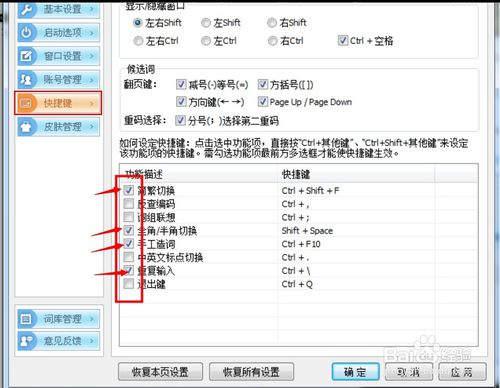The height and width of the screenshot is (388, 500).
Task: Click the keyboard icon for 快捷键
Action: point(26,103)
